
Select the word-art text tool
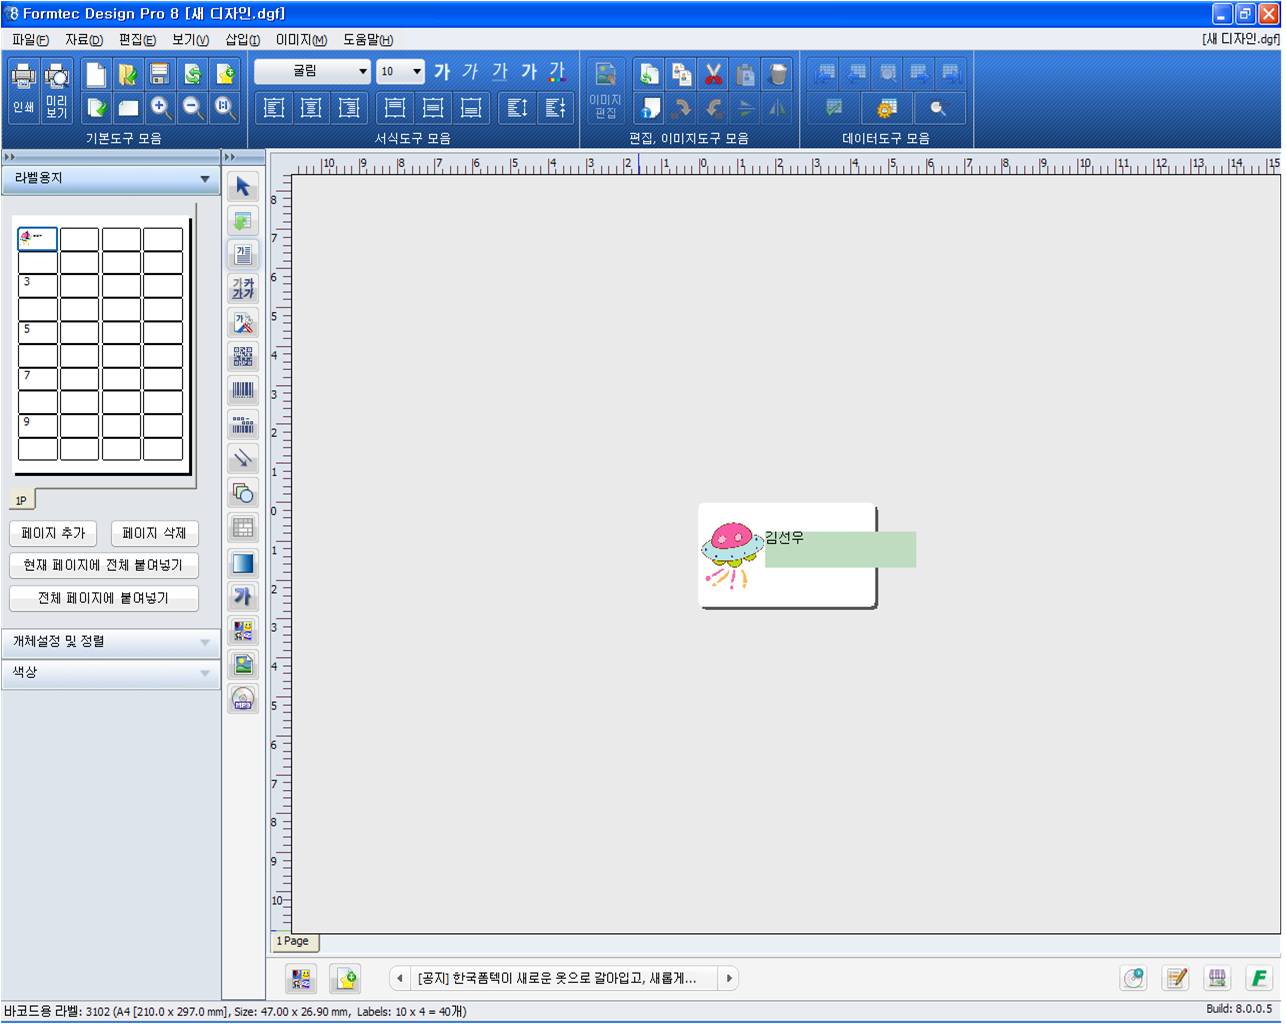point(243,596)
